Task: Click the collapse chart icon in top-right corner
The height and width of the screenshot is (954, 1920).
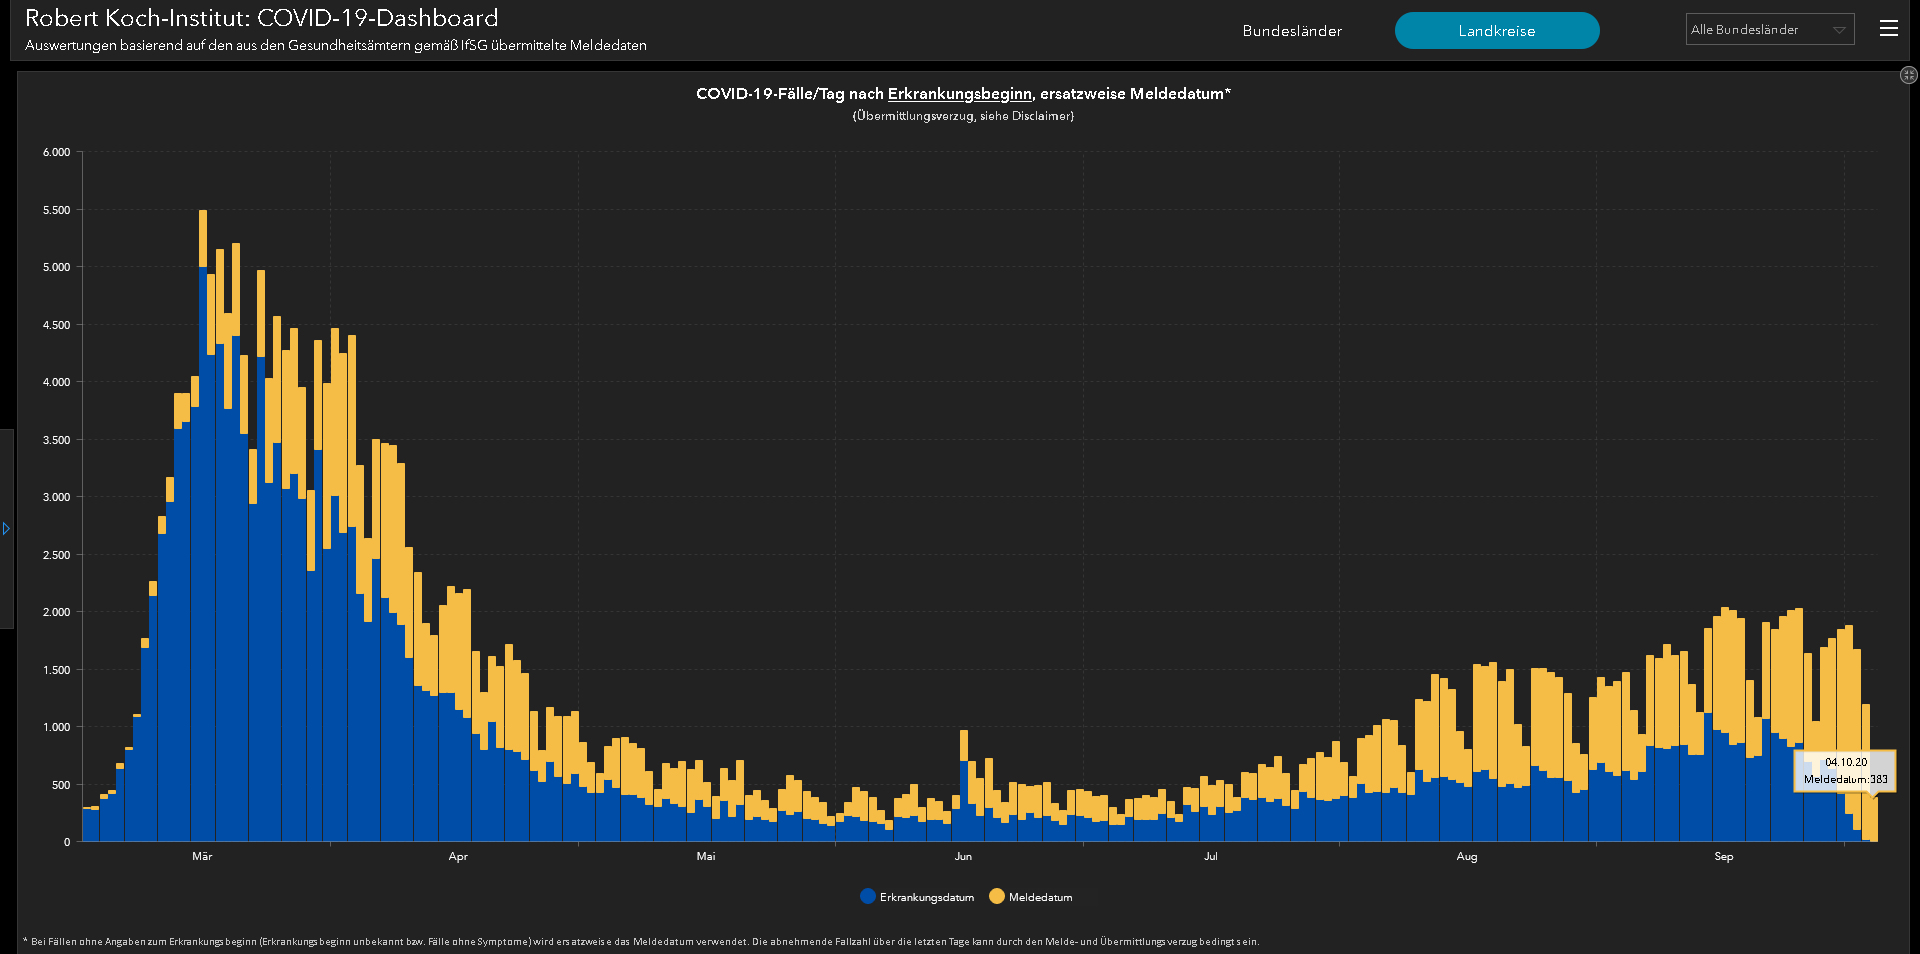Action: [x=1908, y=75]
